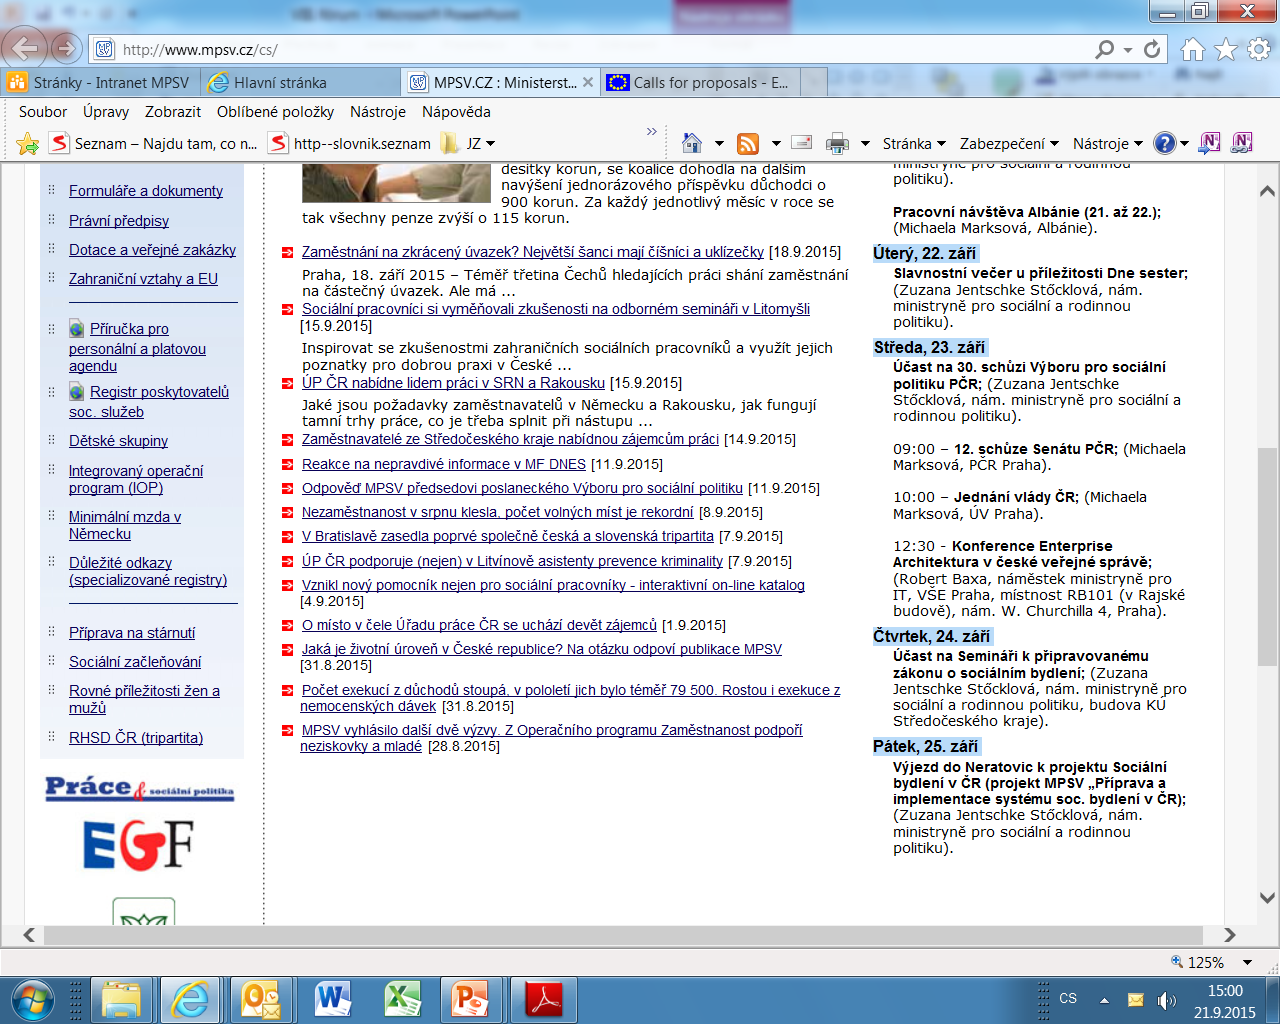Expand the Print dropdown arrow
The width and height of the screenshot is (1280, 1024).
pos(865,144)
